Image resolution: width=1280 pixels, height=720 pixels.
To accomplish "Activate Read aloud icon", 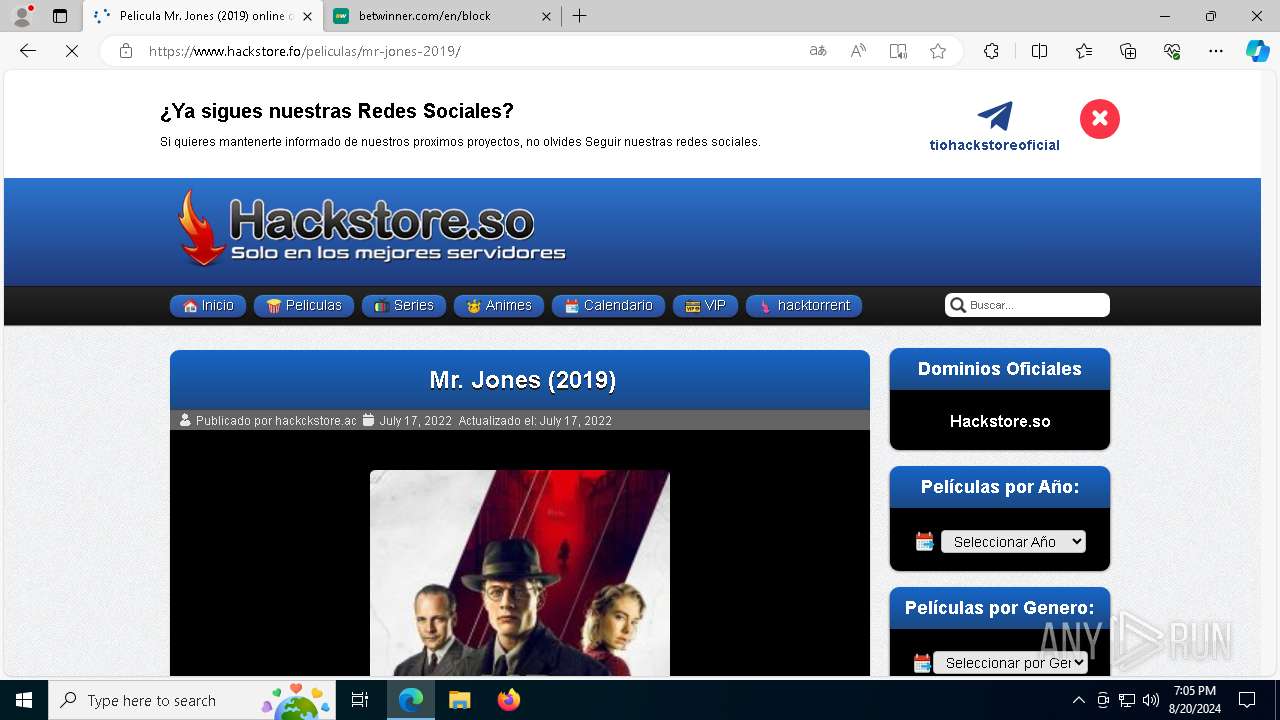I will [858, 51].
